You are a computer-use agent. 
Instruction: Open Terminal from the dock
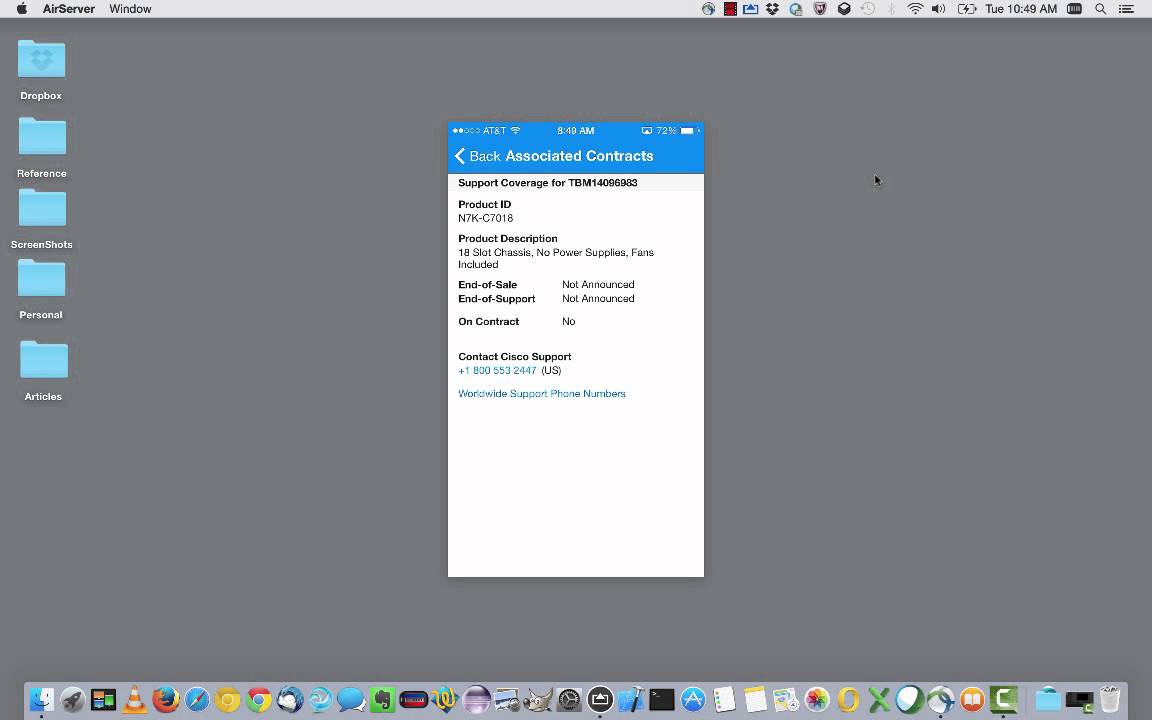point(662,699)
